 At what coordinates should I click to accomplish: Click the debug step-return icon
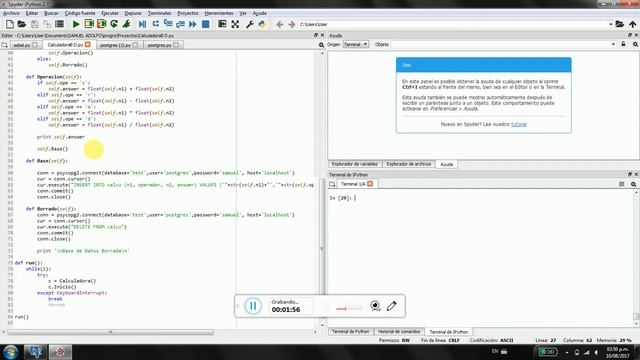click(180, 24)
